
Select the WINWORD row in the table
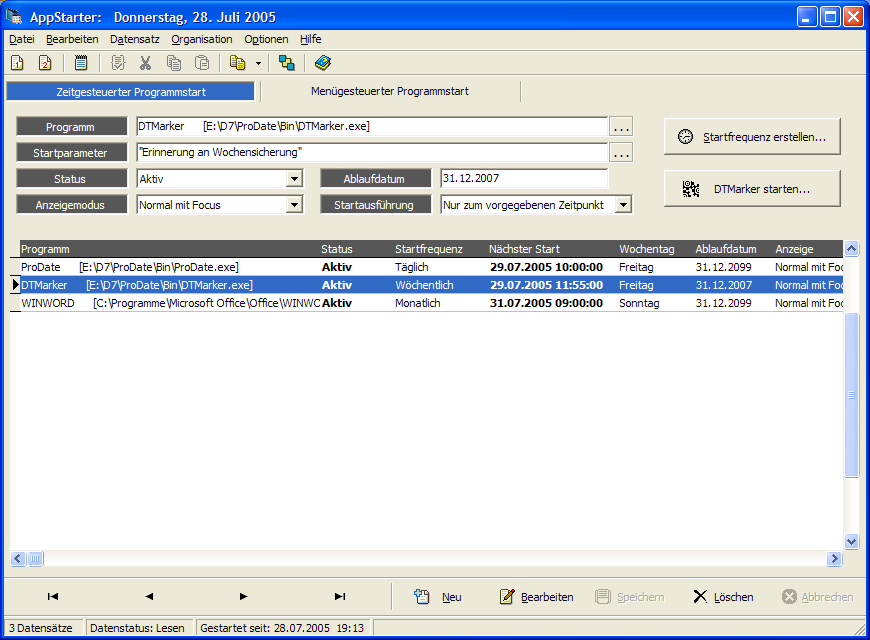point(170,303)
